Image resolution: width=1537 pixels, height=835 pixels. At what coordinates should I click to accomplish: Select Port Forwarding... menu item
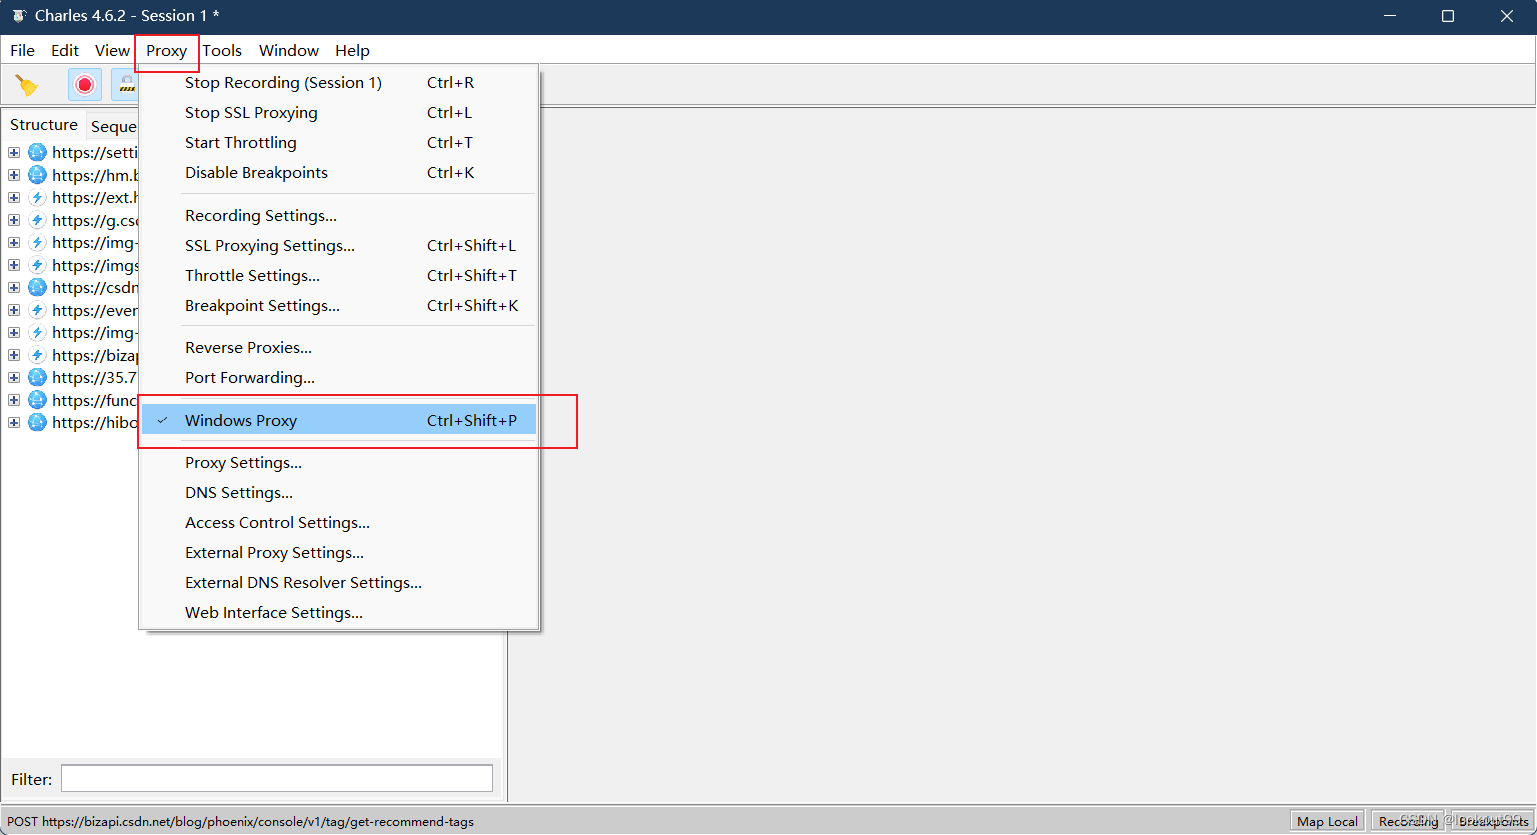click(339, 377)
